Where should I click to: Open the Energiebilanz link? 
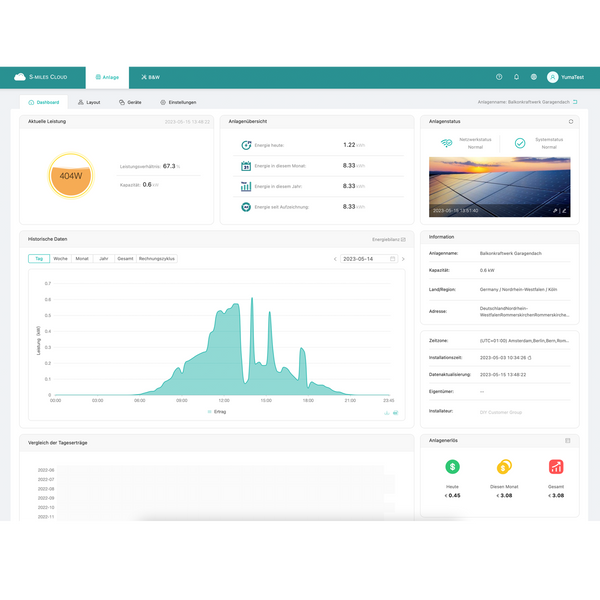389,240
